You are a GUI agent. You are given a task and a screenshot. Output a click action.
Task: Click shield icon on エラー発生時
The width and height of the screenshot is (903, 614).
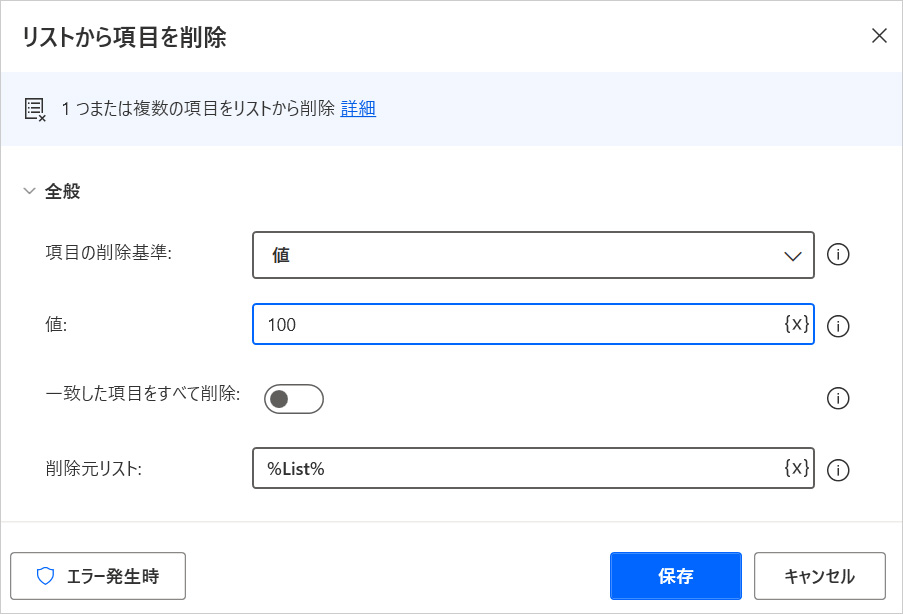(x=45, y=576)
